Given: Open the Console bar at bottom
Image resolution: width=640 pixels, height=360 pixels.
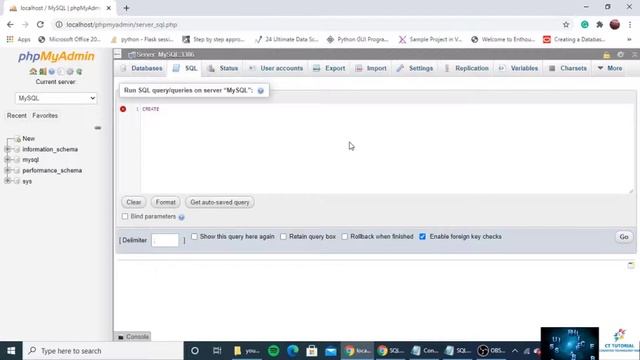Looking at the screenshot, I should click(133, 337).
